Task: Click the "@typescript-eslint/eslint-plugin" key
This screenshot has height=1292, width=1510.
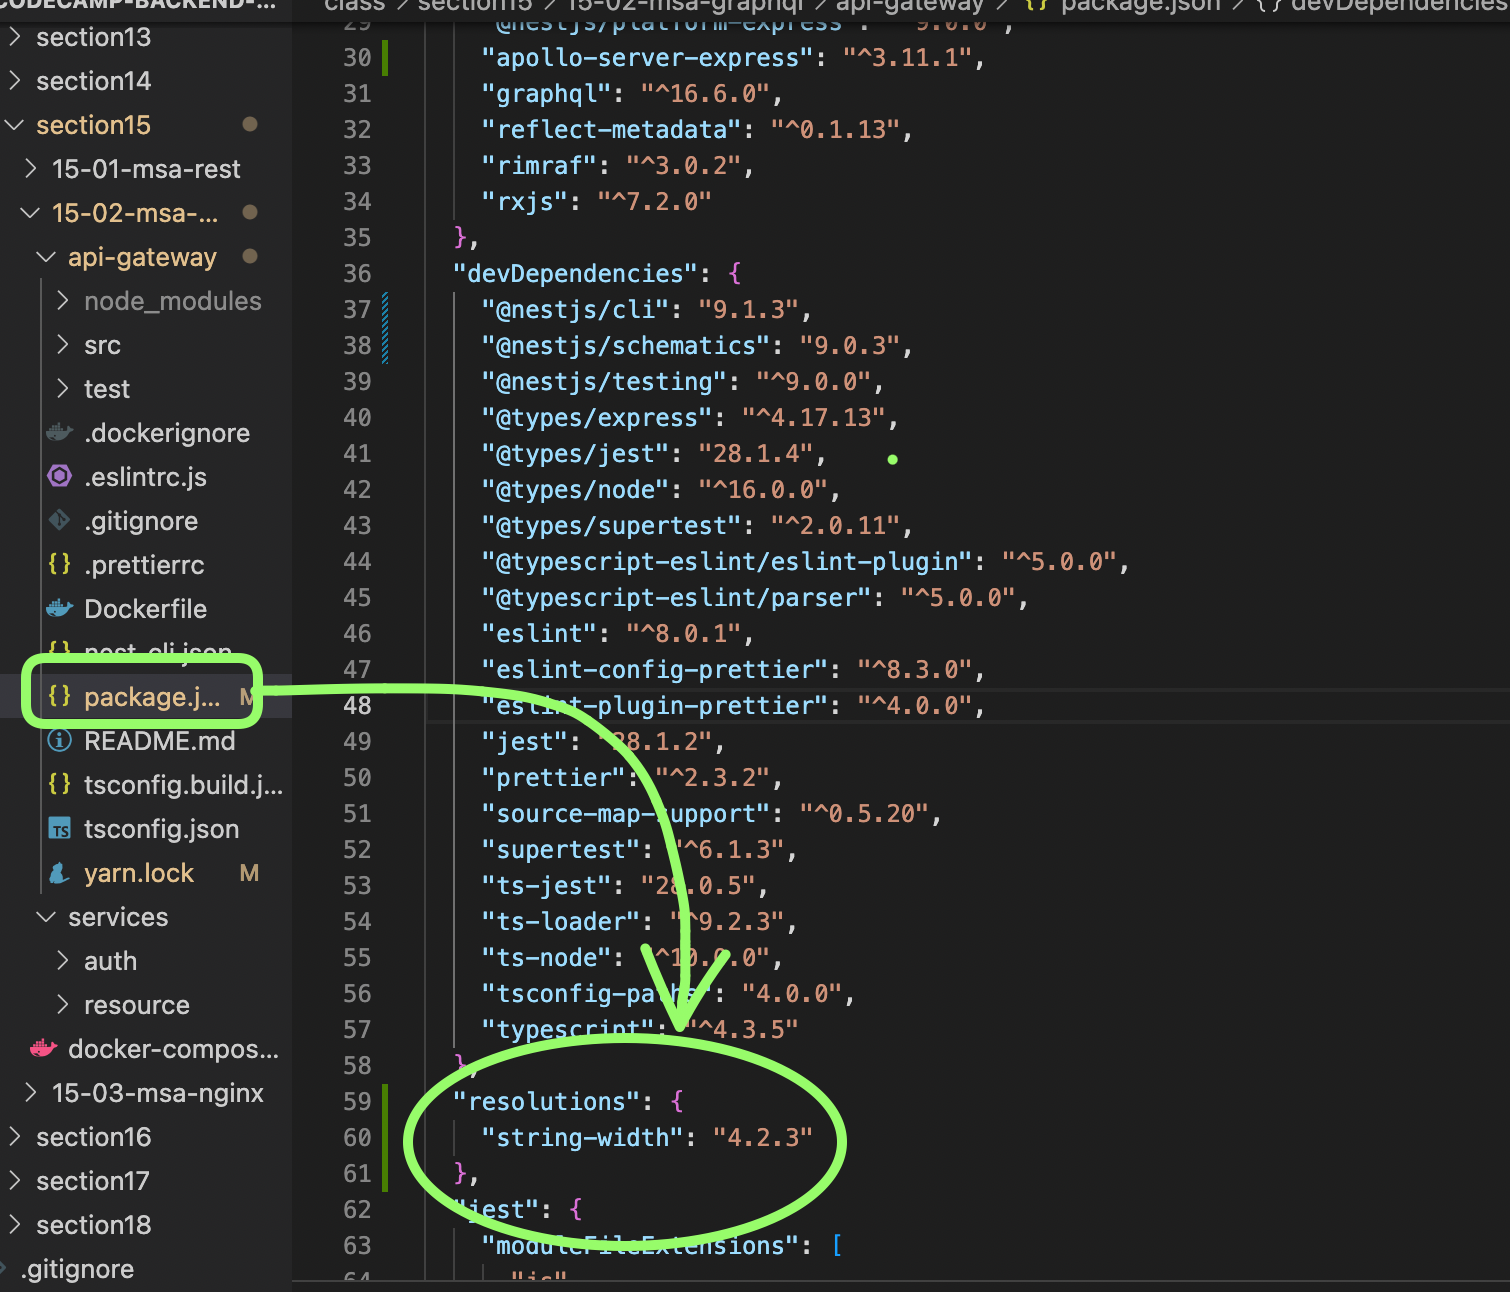Action: click(727, 561)
